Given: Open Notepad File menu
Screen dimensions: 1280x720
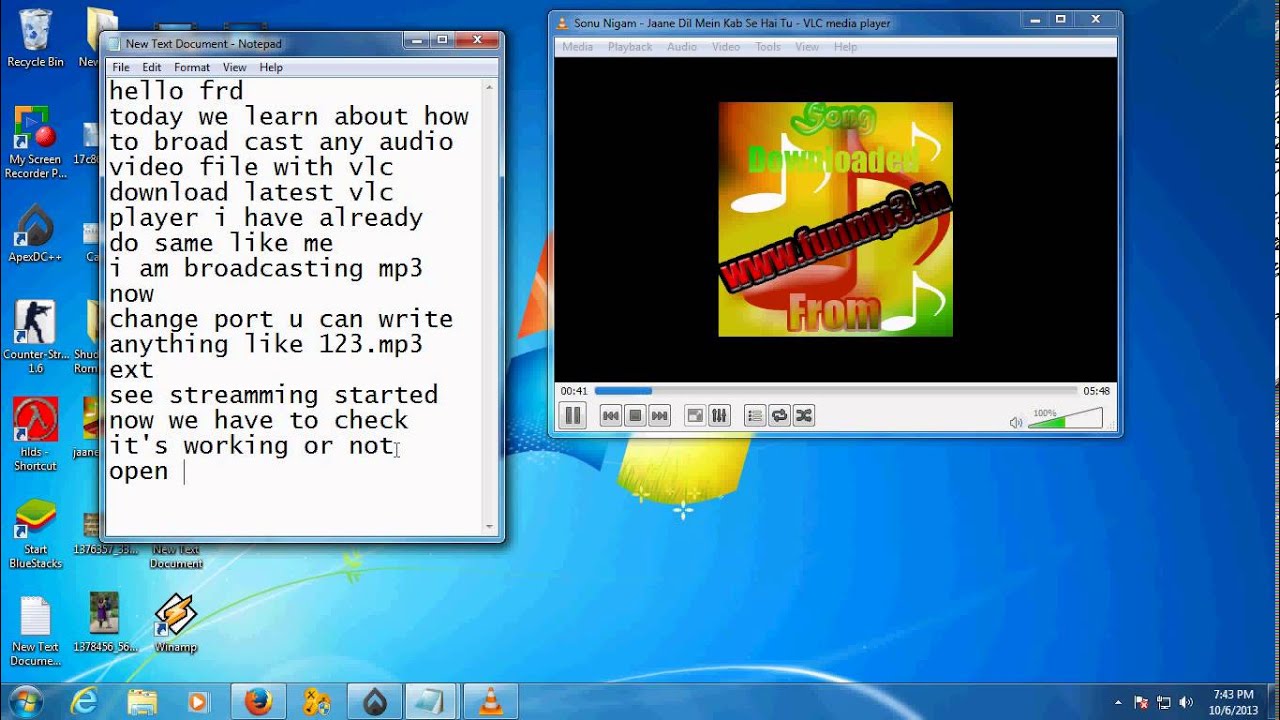Looking at the screenshot, I should click(x=121, y=67).
